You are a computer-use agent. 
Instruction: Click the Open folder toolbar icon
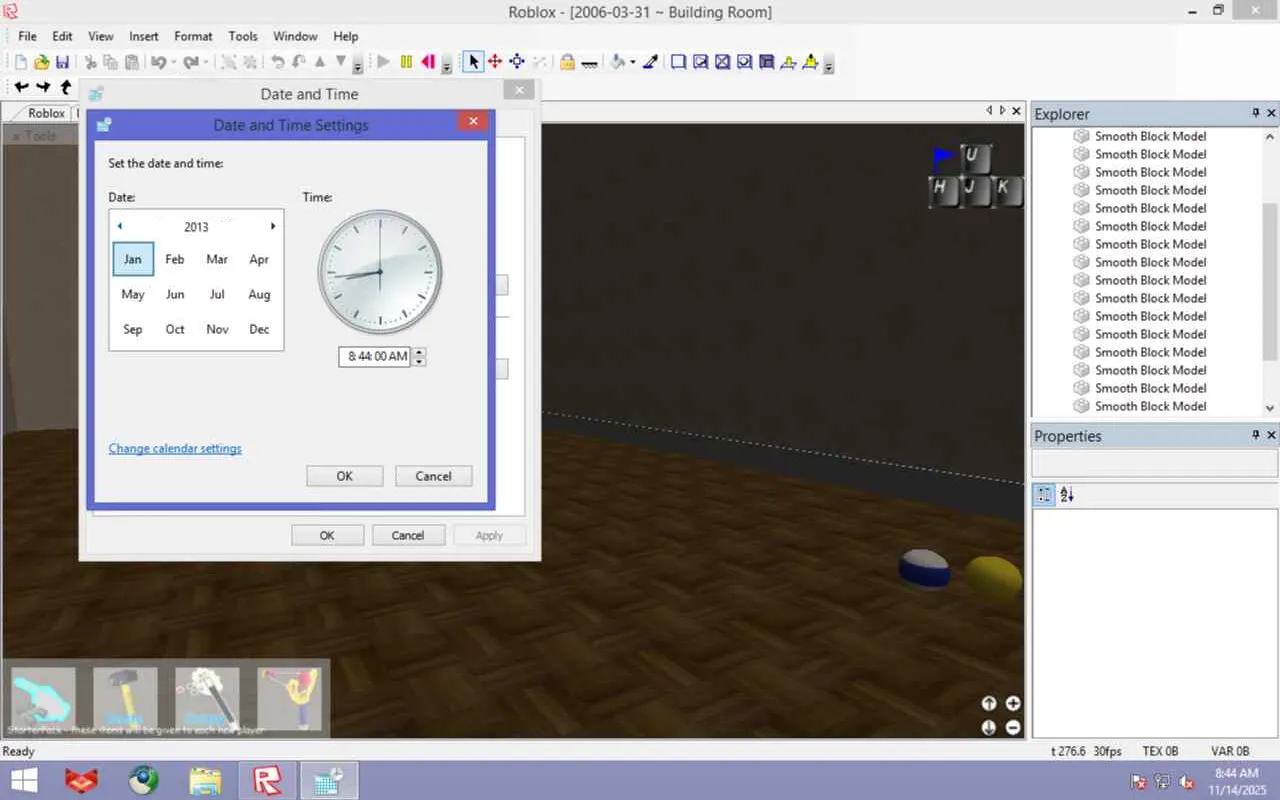click(42, 62)
